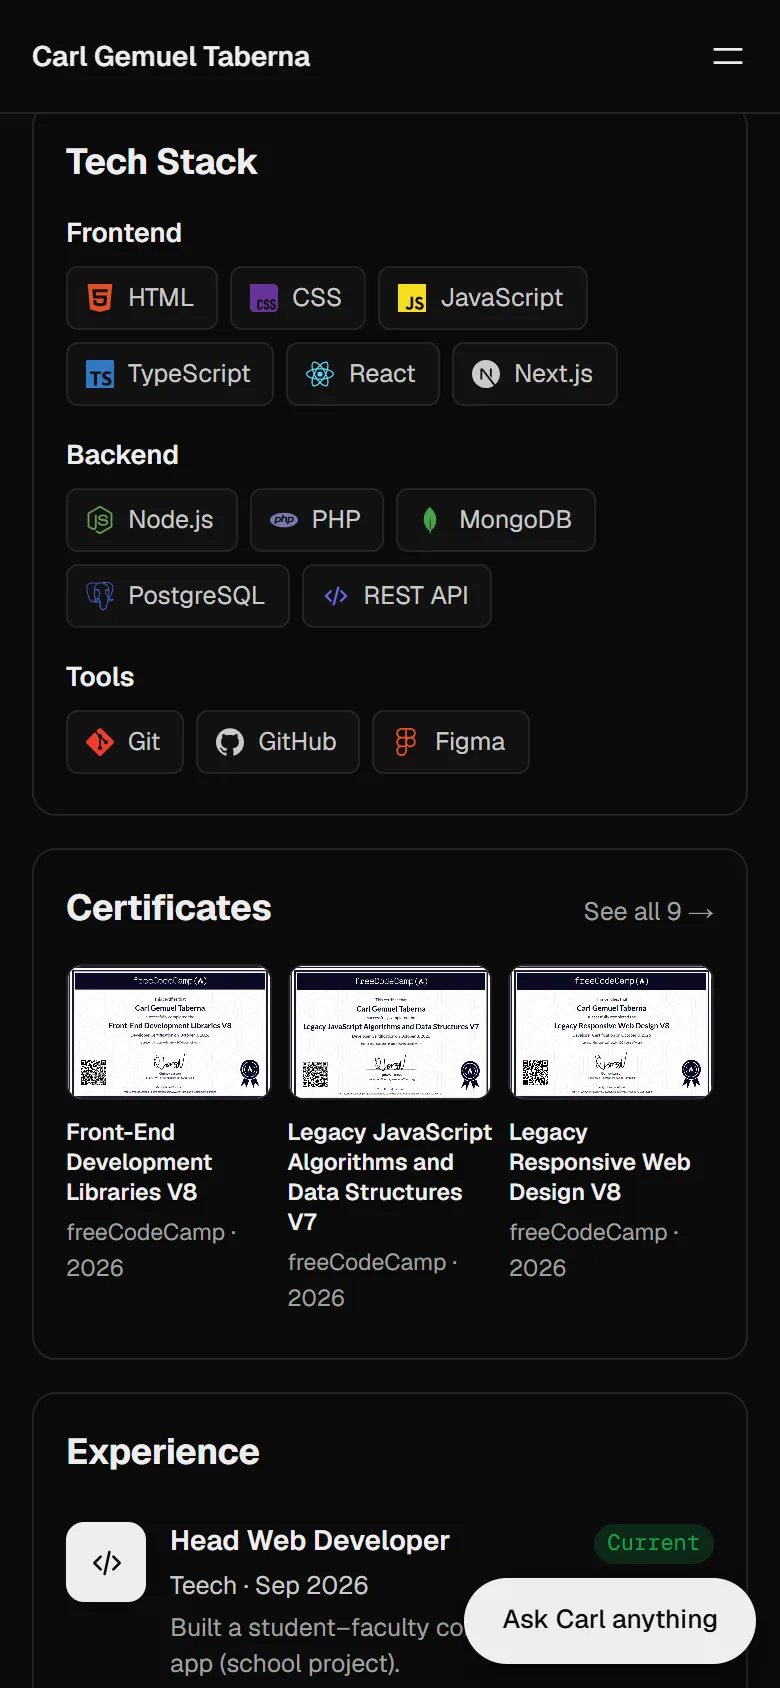780x1688 pixels.
Task: Click the Certificates heading
Action: (x=169, y=908)
